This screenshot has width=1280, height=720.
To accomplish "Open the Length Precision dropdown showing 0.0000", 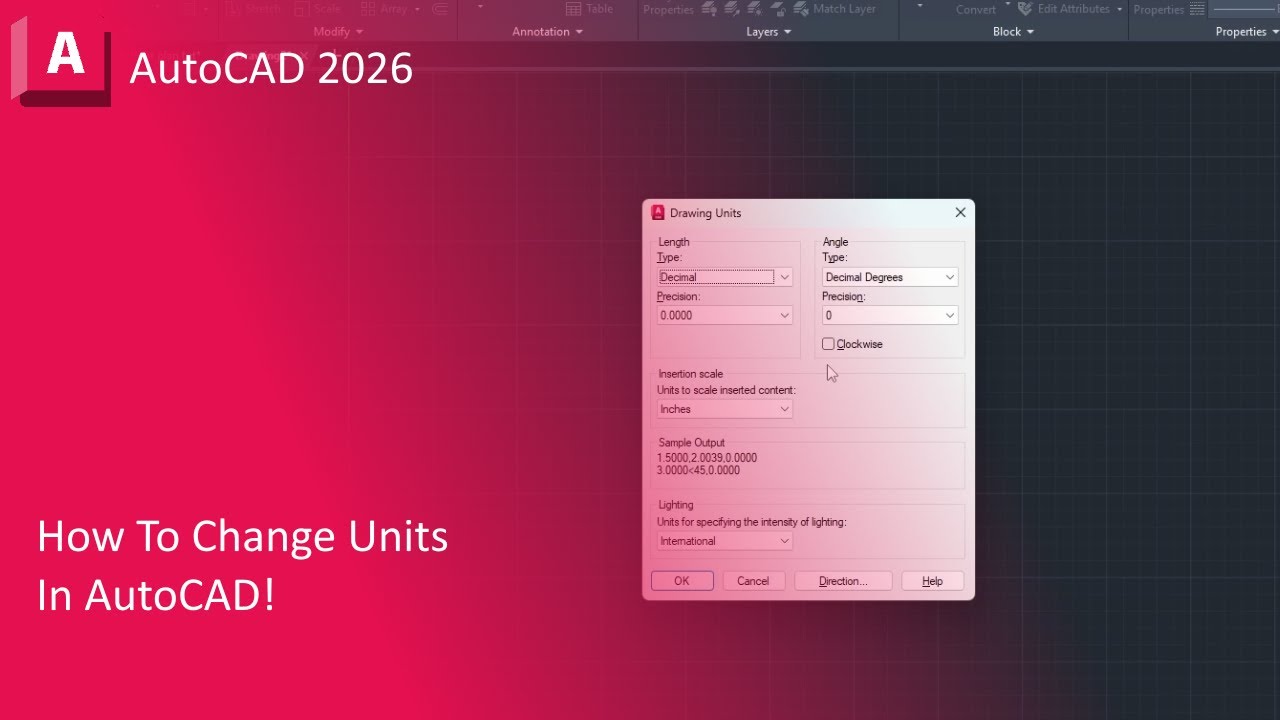I will 725,315.
